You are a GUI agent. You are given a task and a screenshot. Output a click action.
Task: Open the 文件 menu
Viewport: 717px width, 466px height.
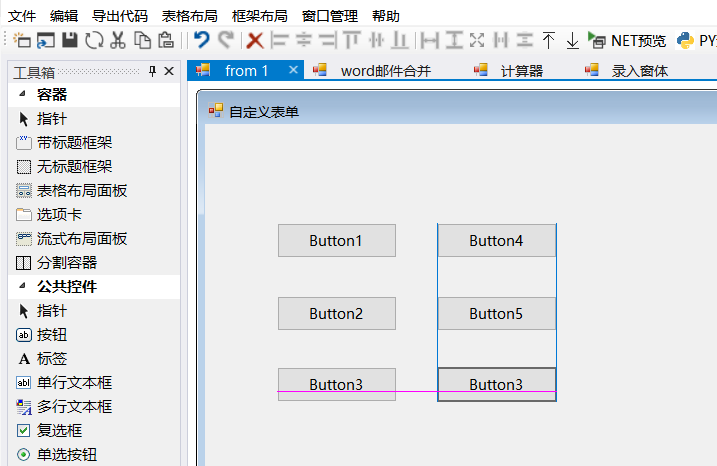coord(21,16)
